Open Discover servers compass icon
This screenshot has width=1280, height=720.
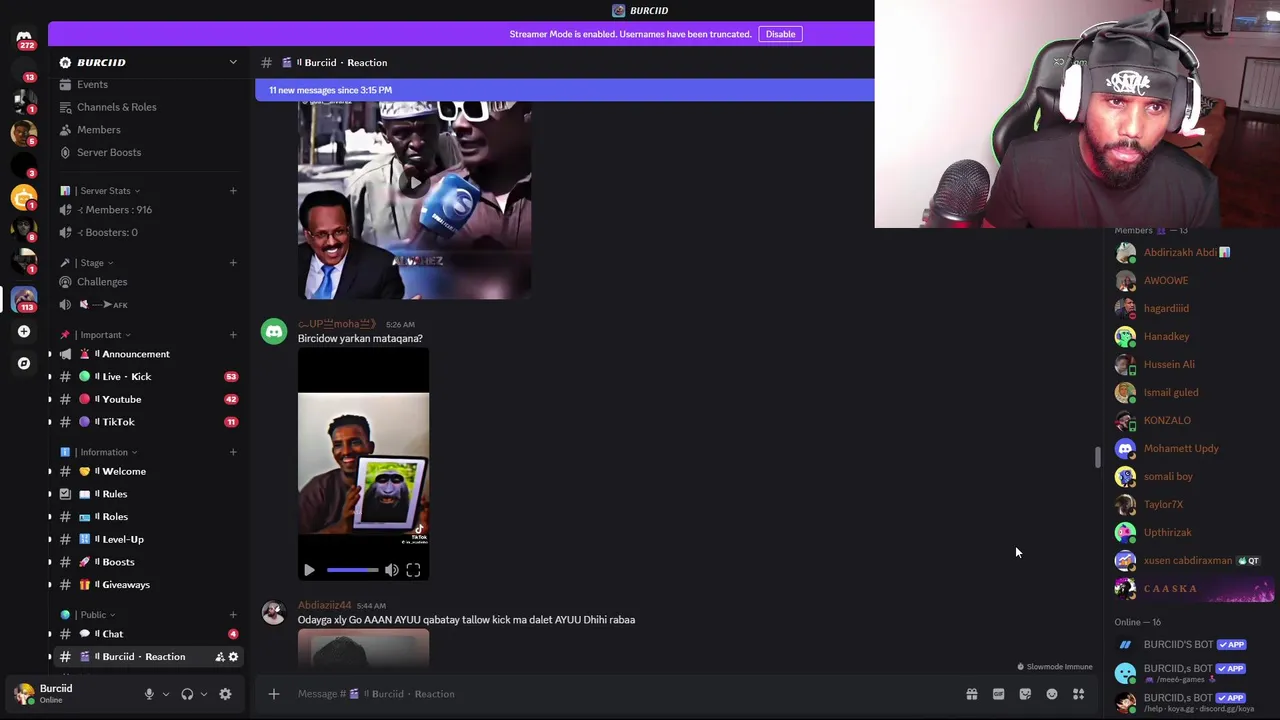coord(24,363)
